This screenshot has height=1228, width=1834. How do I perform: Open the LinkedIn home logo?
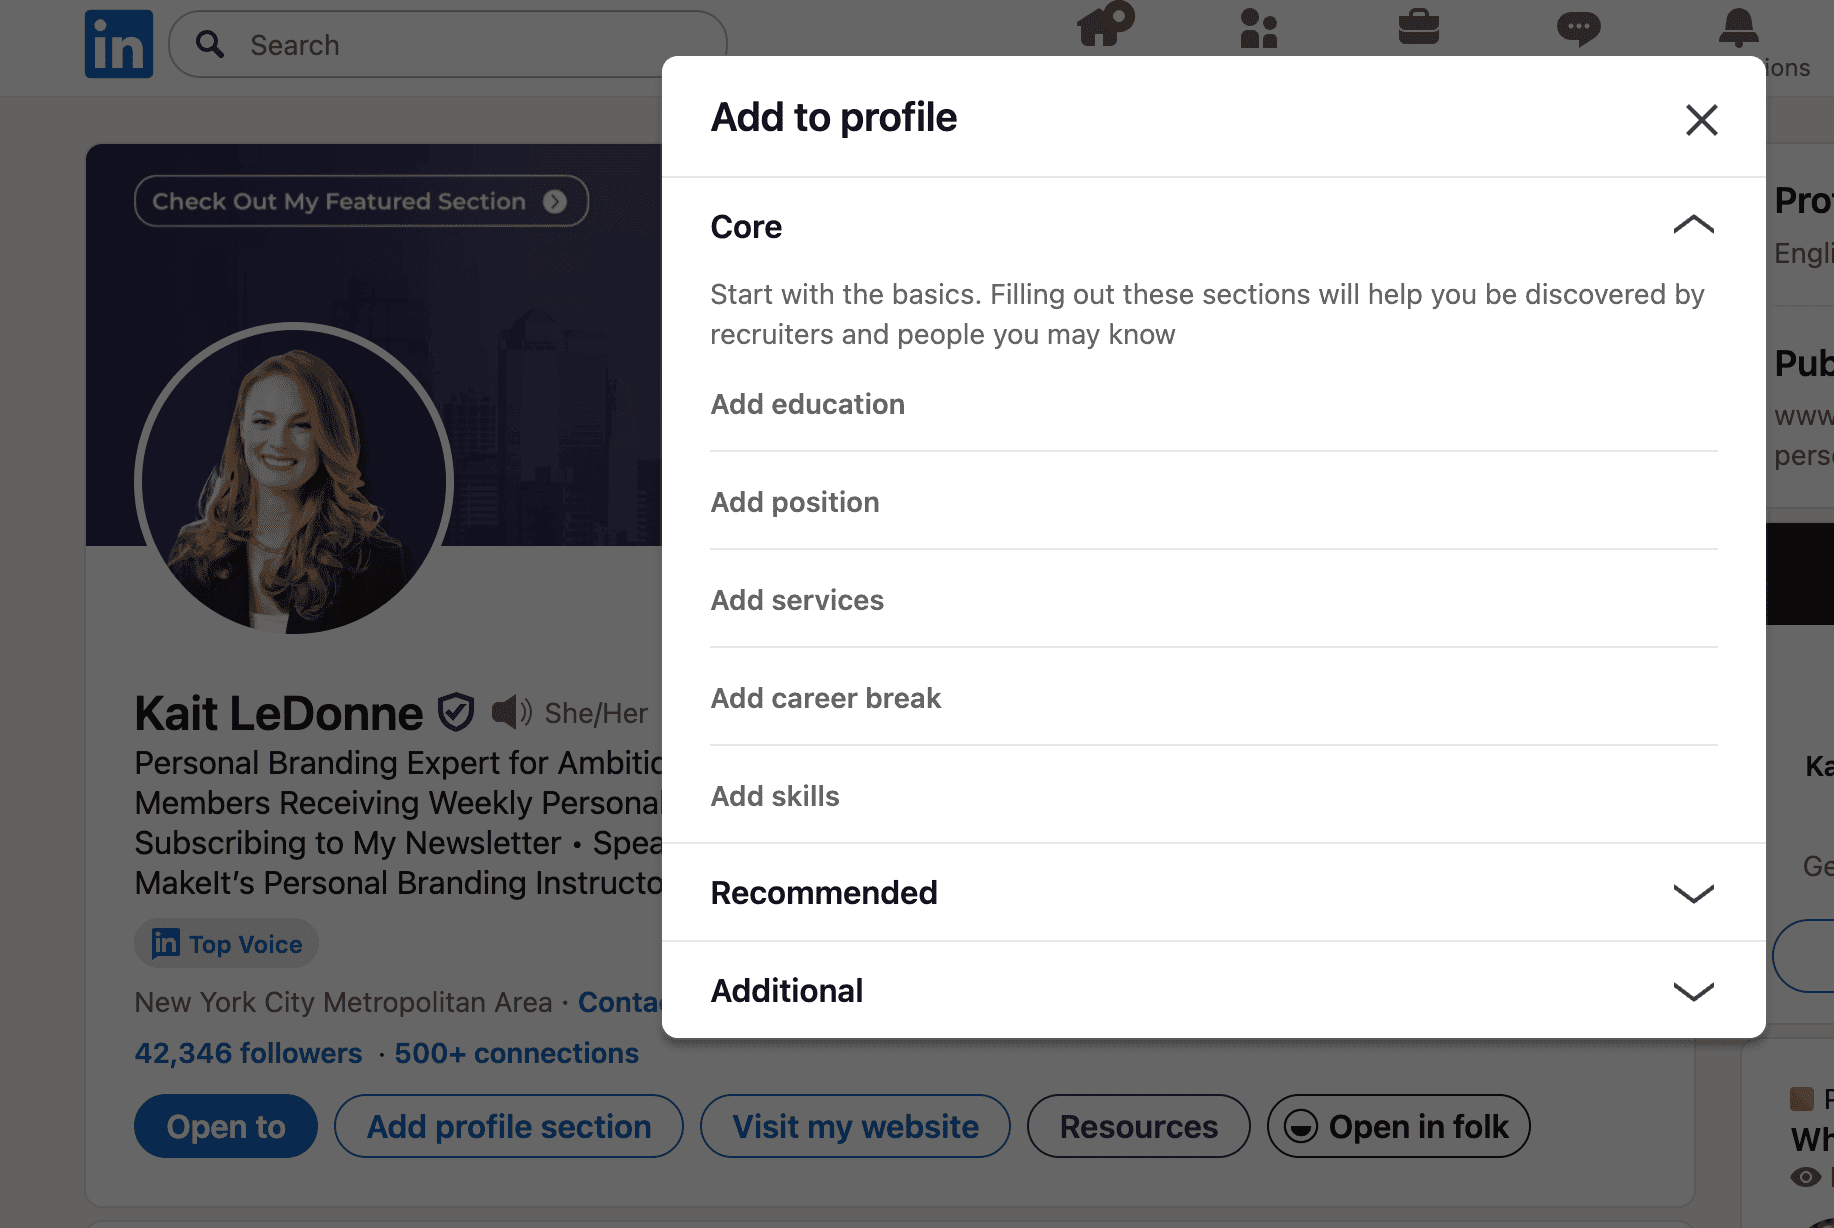click(x=119, y=44)
